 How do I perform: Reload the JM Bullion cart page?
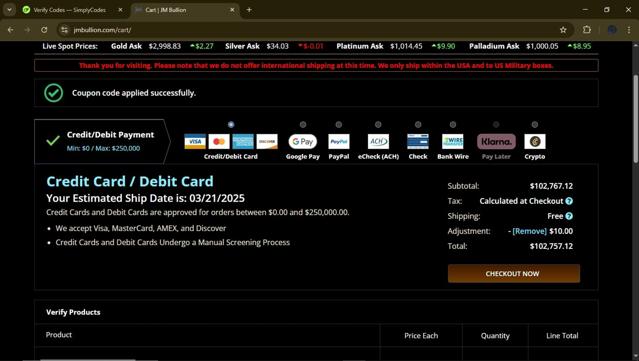pyautogui.click(x=44, y=30)
